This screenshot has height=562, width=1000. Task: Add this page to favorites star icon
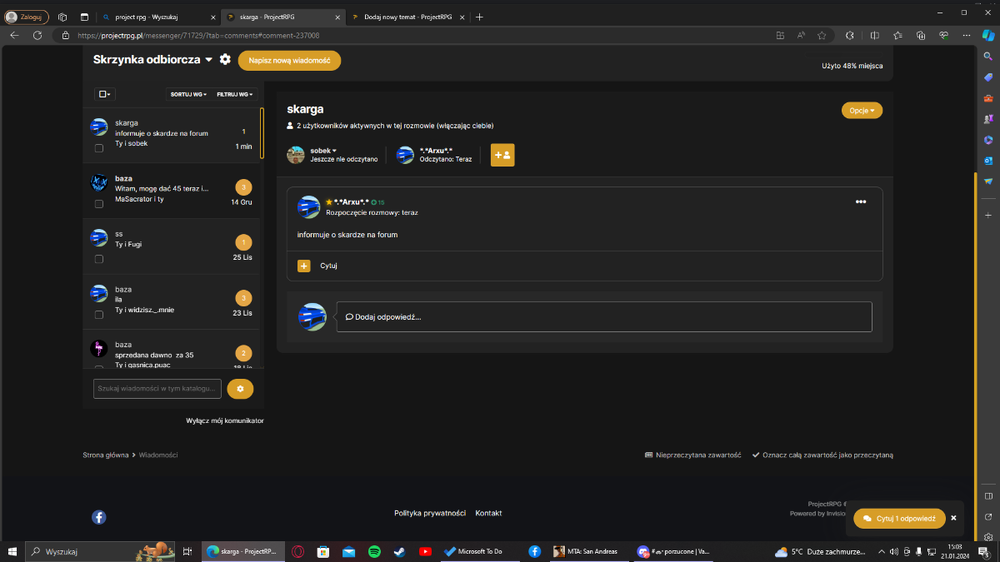[821, 36]
